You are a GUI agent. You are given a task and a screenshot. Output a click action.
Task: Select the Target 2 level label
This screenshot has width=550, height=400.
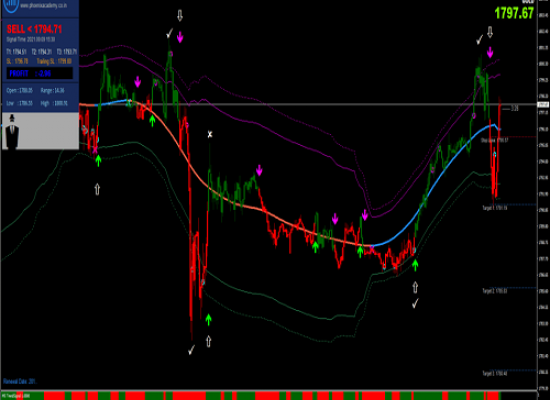pyautogui.click(x=495, y=291)
